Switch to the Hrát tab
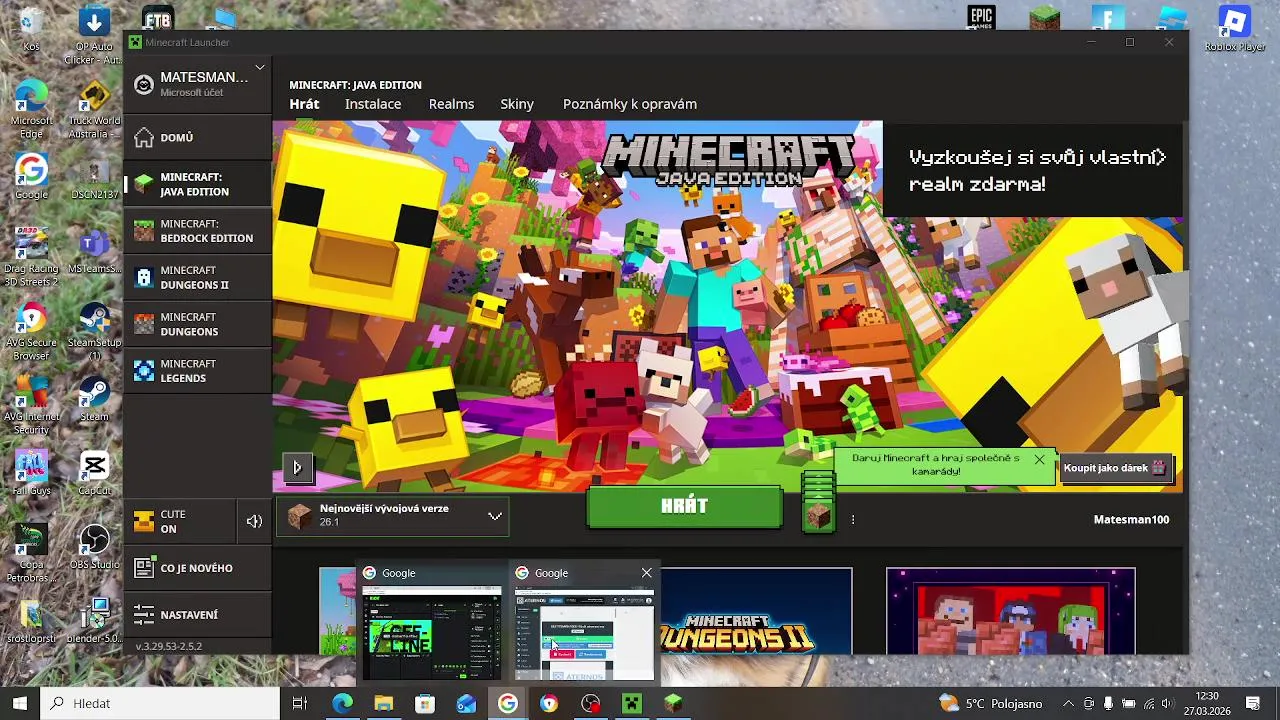 304,104
